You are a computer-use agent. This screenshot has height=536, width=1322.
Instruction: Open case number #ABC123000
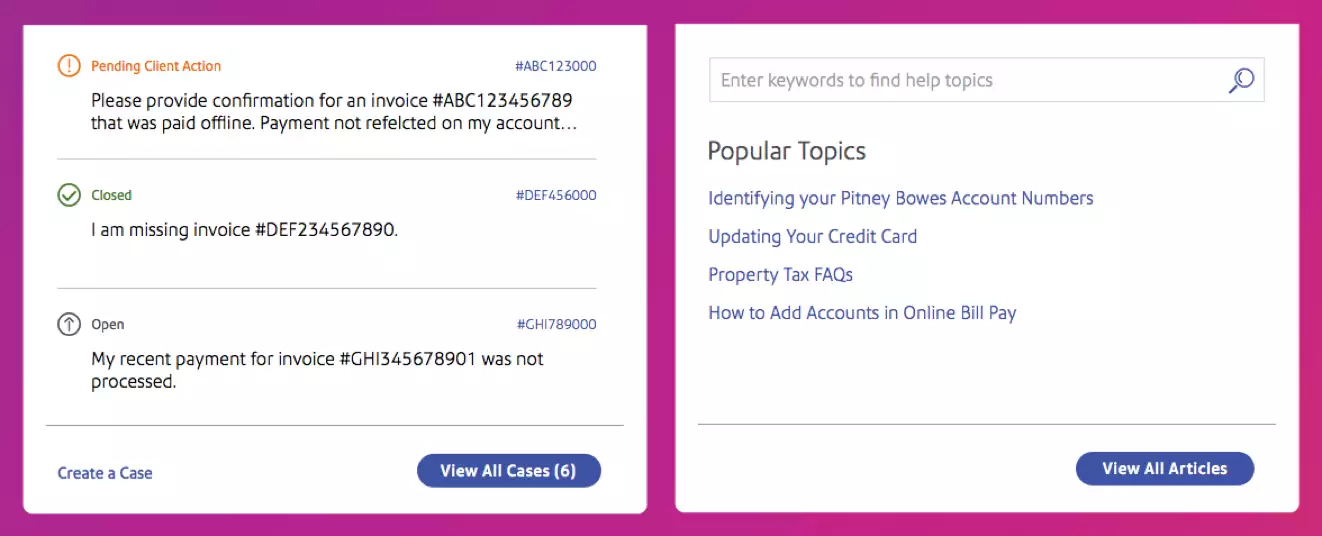tap(555, 66)
